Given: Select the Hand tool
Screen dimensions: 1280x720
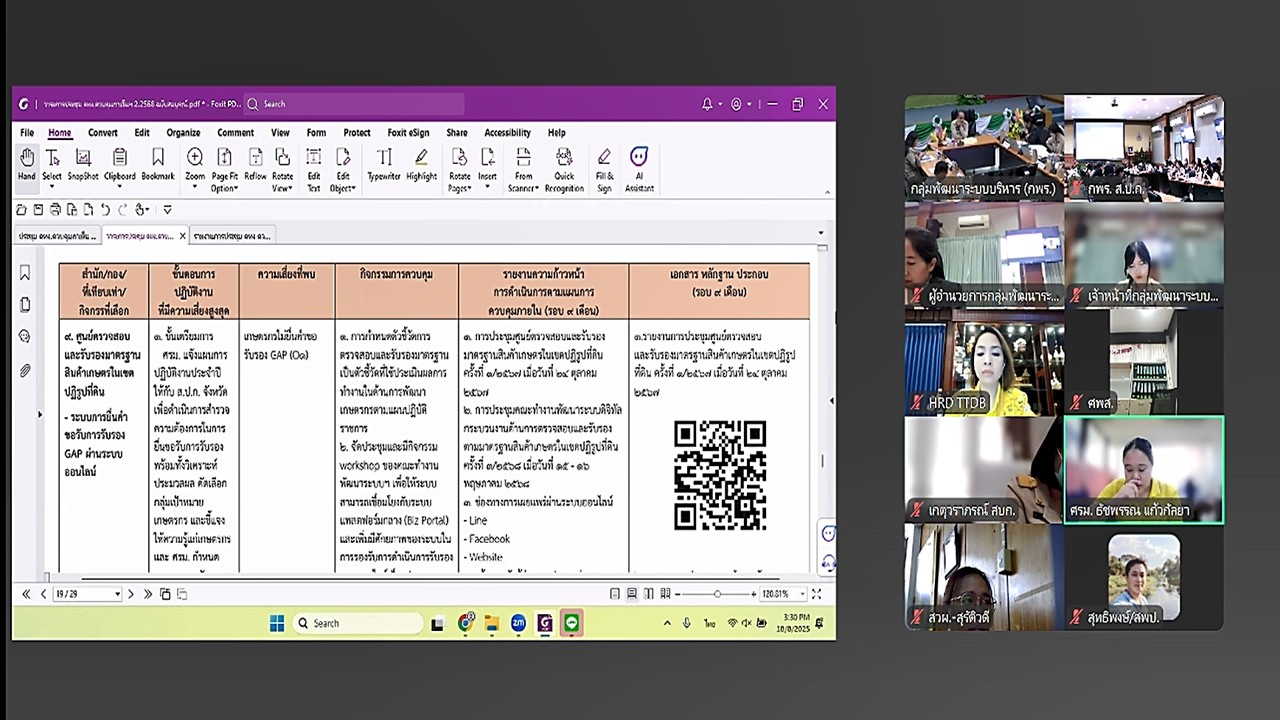Looking at the screenshot, I should [x=27, y=165].
